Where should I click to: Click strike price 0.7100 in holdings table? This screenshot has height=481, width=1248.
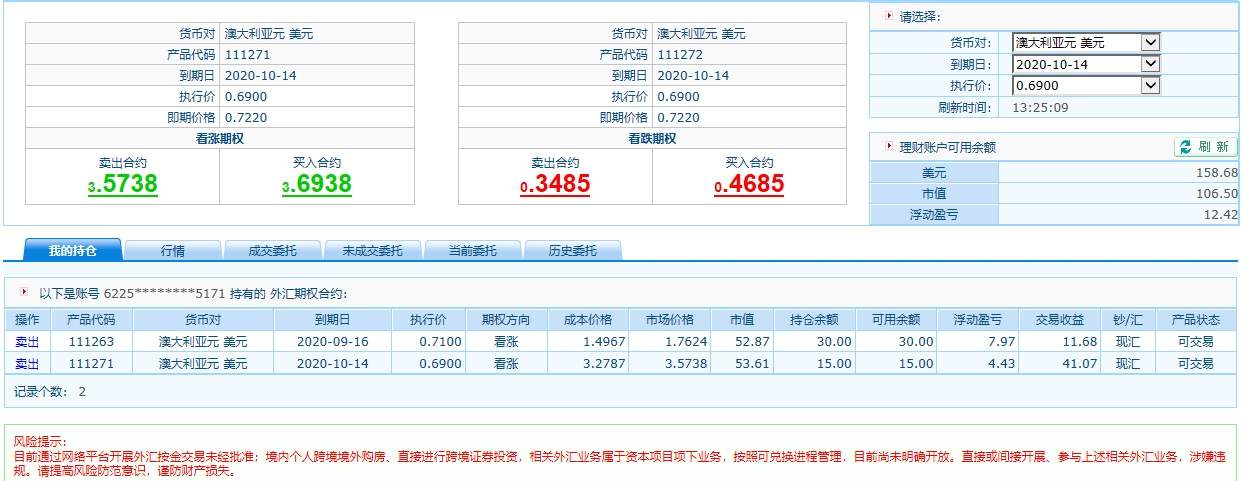441,341
